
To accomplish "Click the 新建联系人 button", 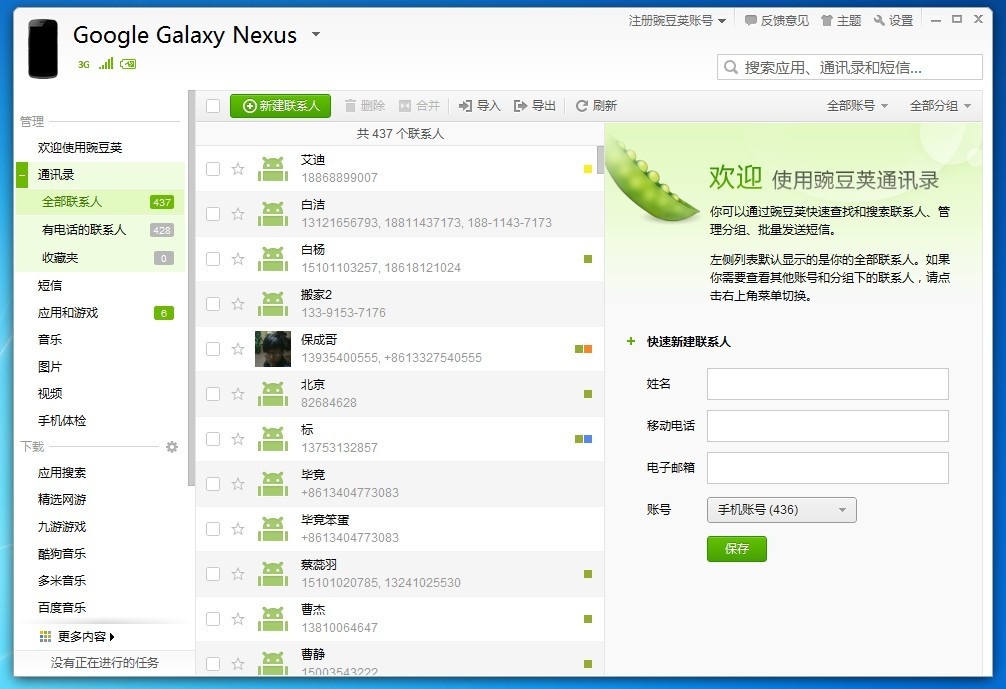I will coord(280,106).
